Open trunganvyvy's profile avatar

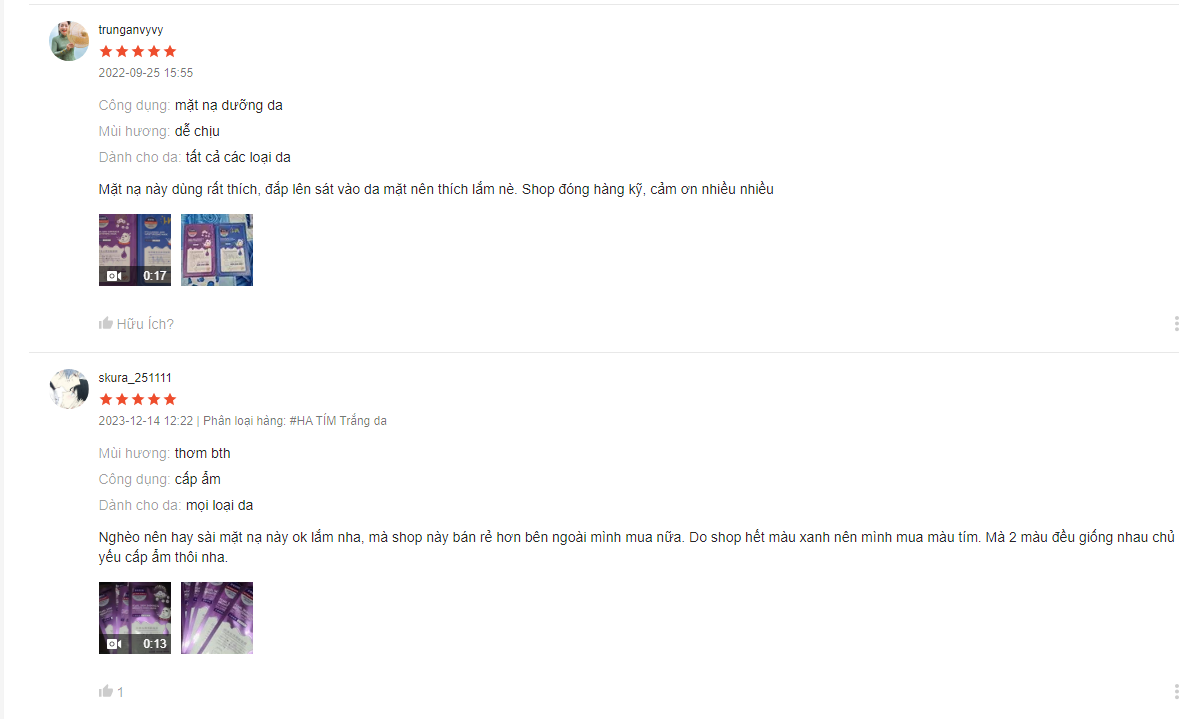[x=69, y=40]
